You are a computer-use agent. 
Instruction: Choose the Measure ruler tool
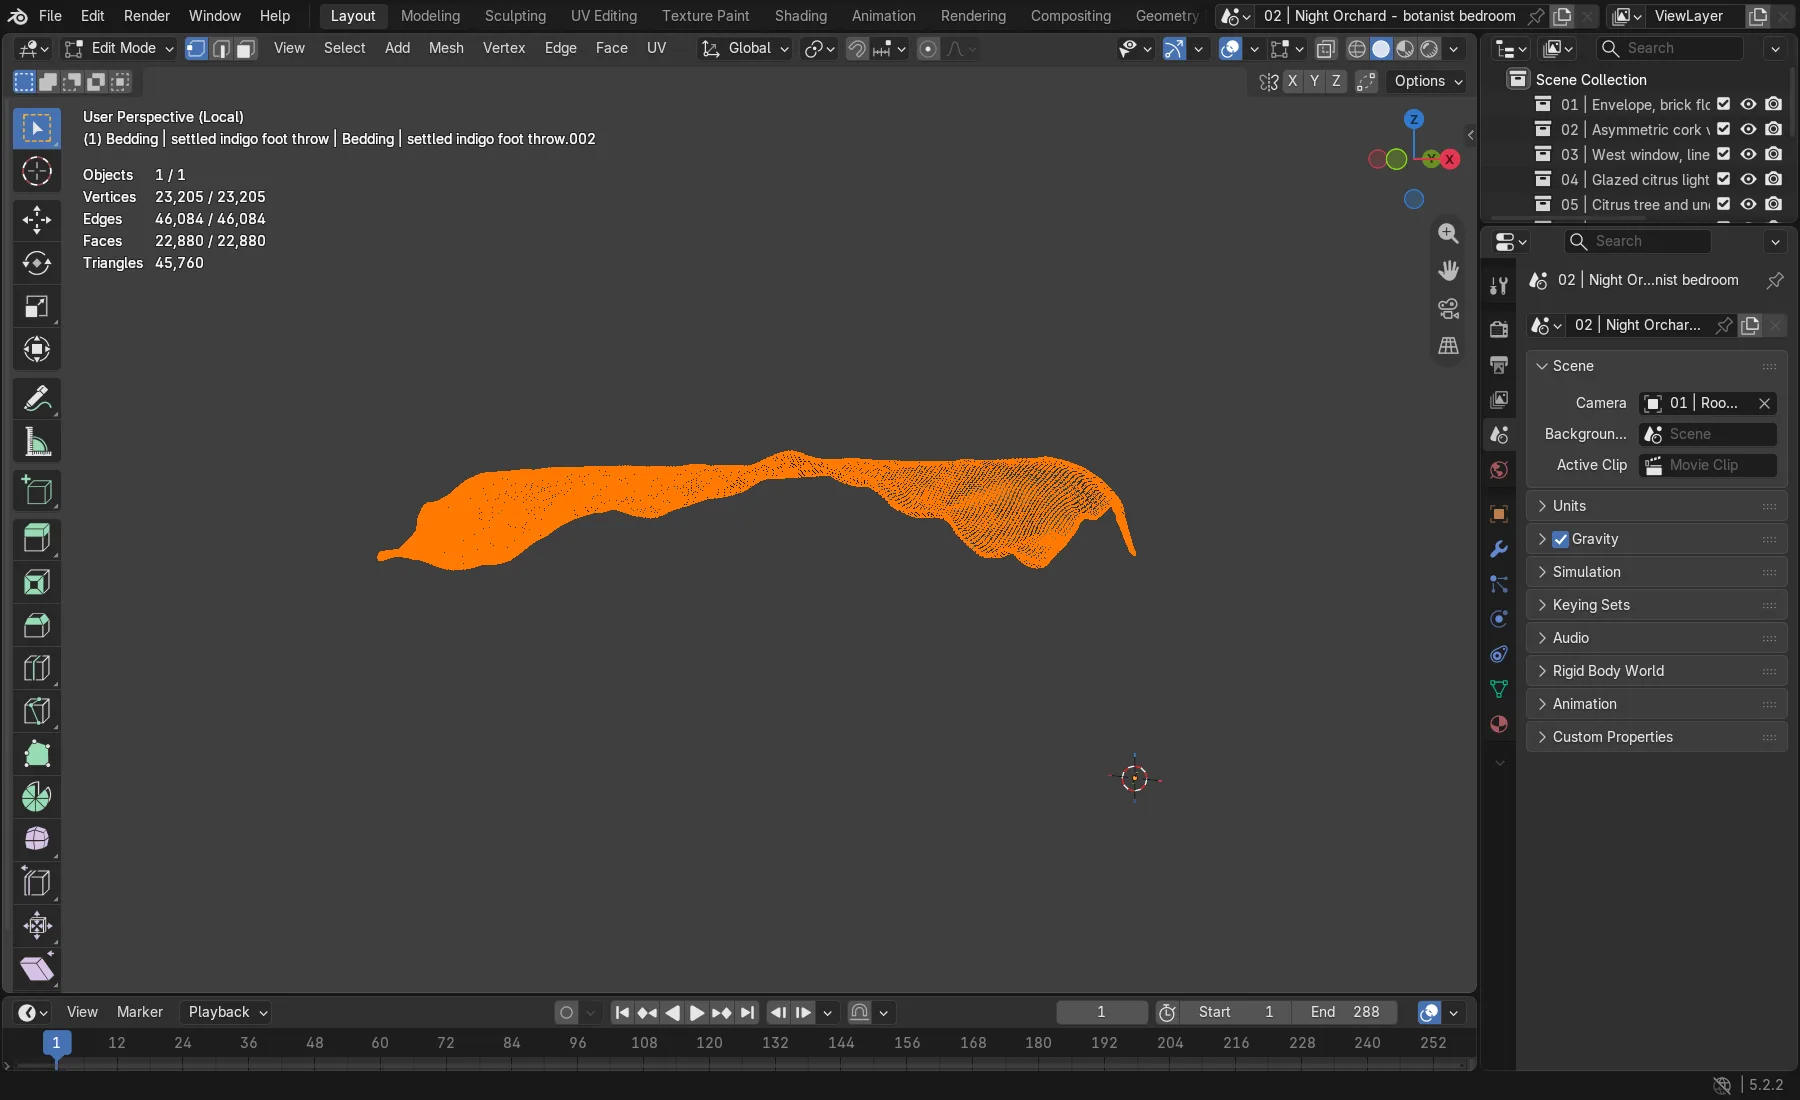click(37, 442)
